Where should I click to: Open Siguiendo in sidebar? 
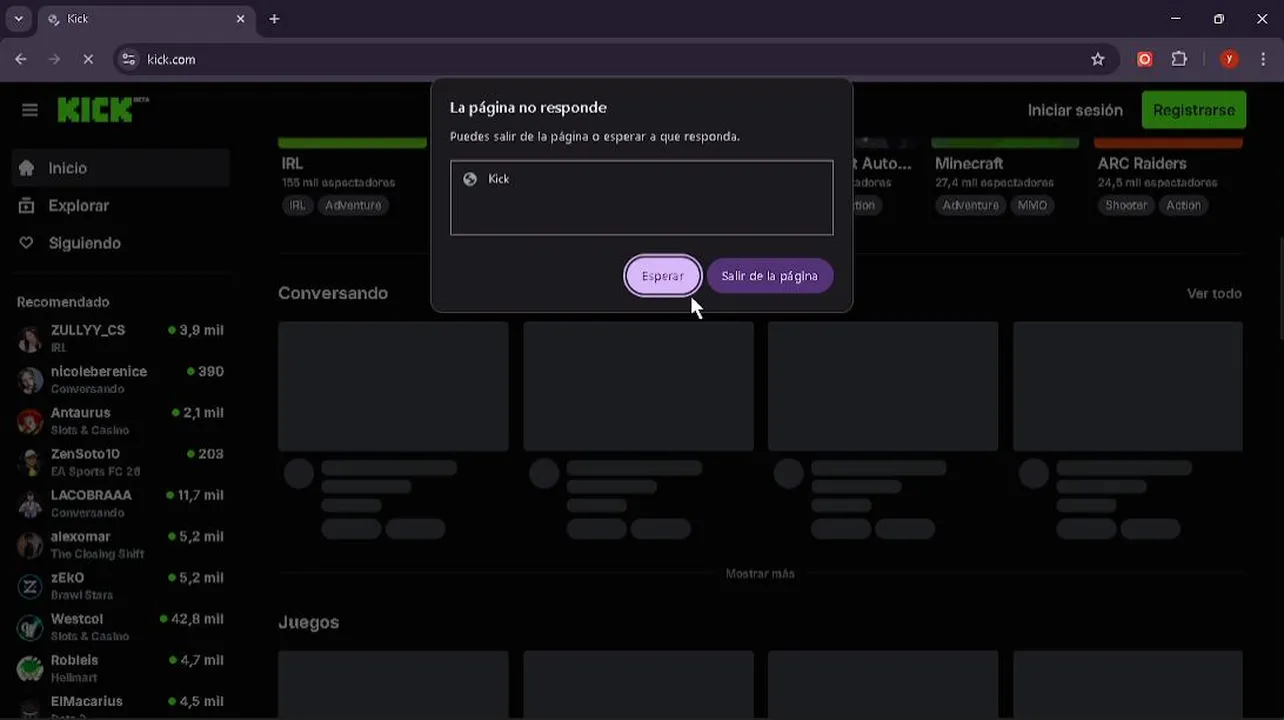120,243
